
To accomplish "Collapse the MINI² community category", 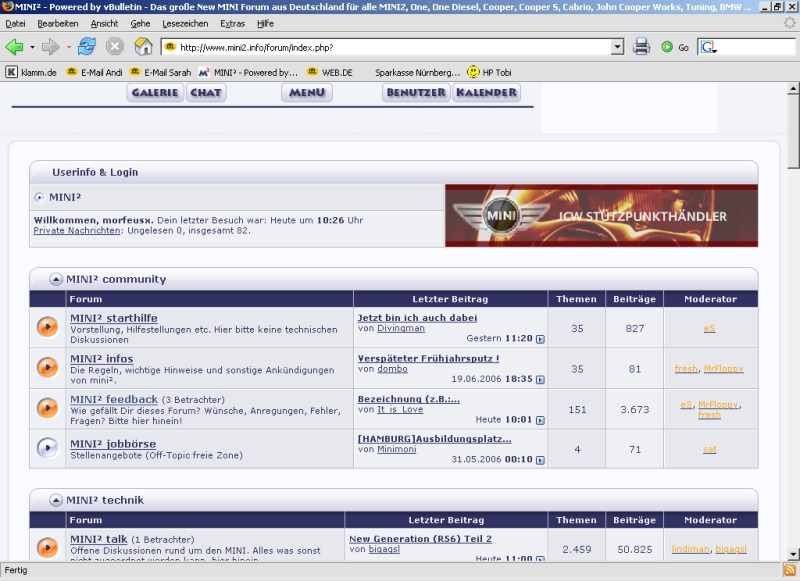I will point(56,279).
